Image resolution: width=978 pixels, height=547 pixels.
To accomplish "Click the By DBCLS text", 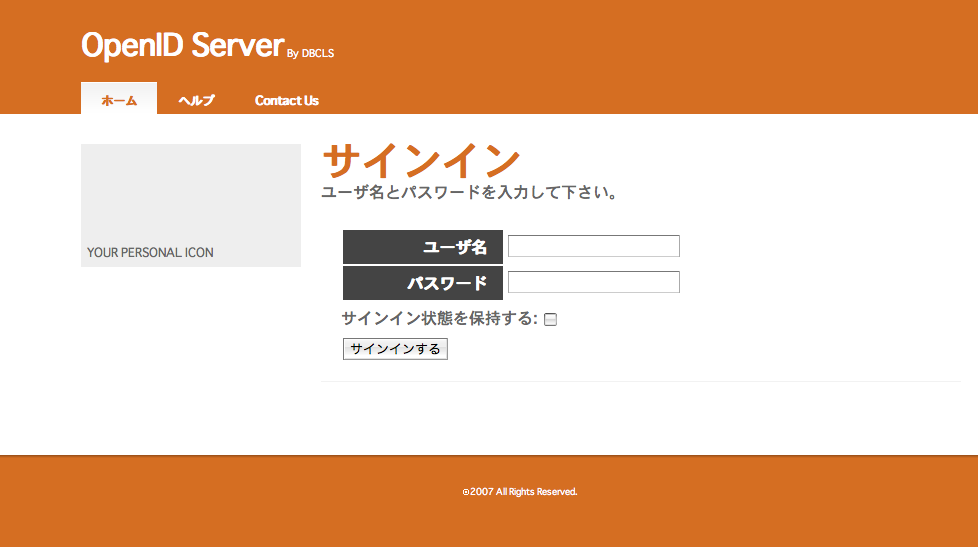I will [x=311, y=54].
